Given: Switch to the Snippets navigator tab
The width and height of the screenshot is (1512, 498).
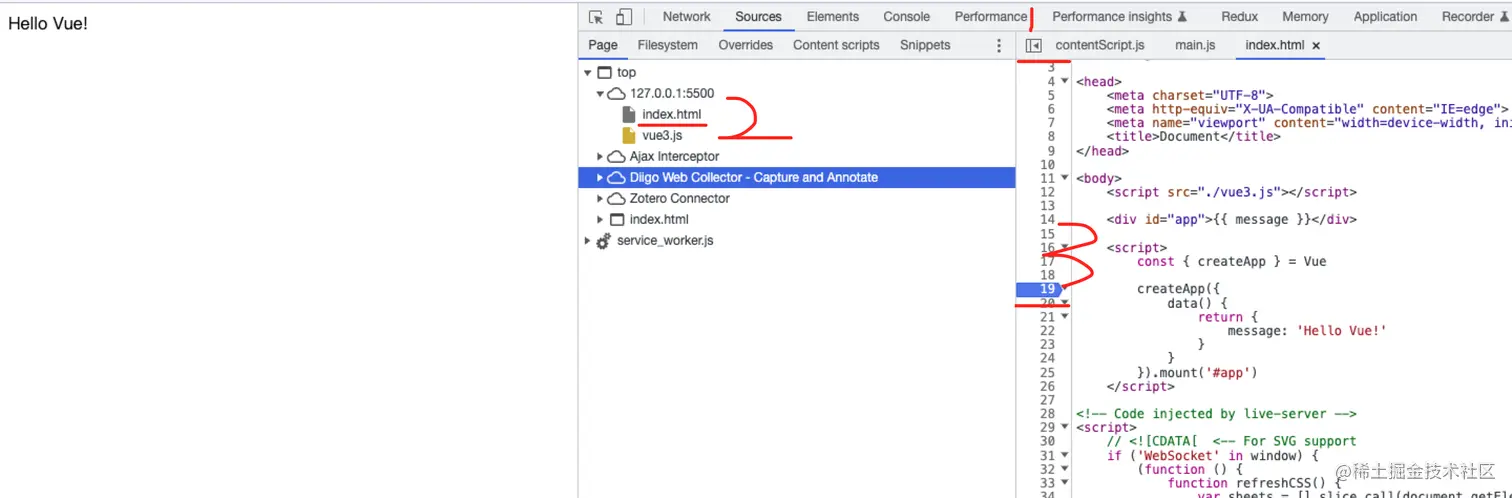Looking at the screenshot, I should [925, 45].
